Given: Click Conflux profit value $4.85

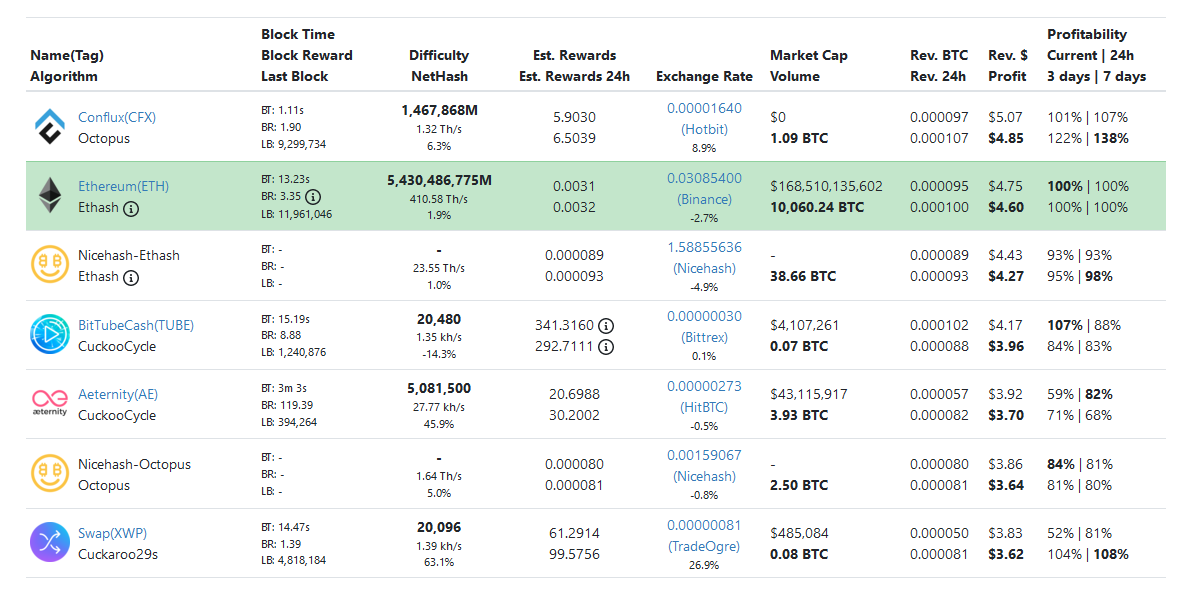Looking at the screenshot, I should coord(1006,138).
